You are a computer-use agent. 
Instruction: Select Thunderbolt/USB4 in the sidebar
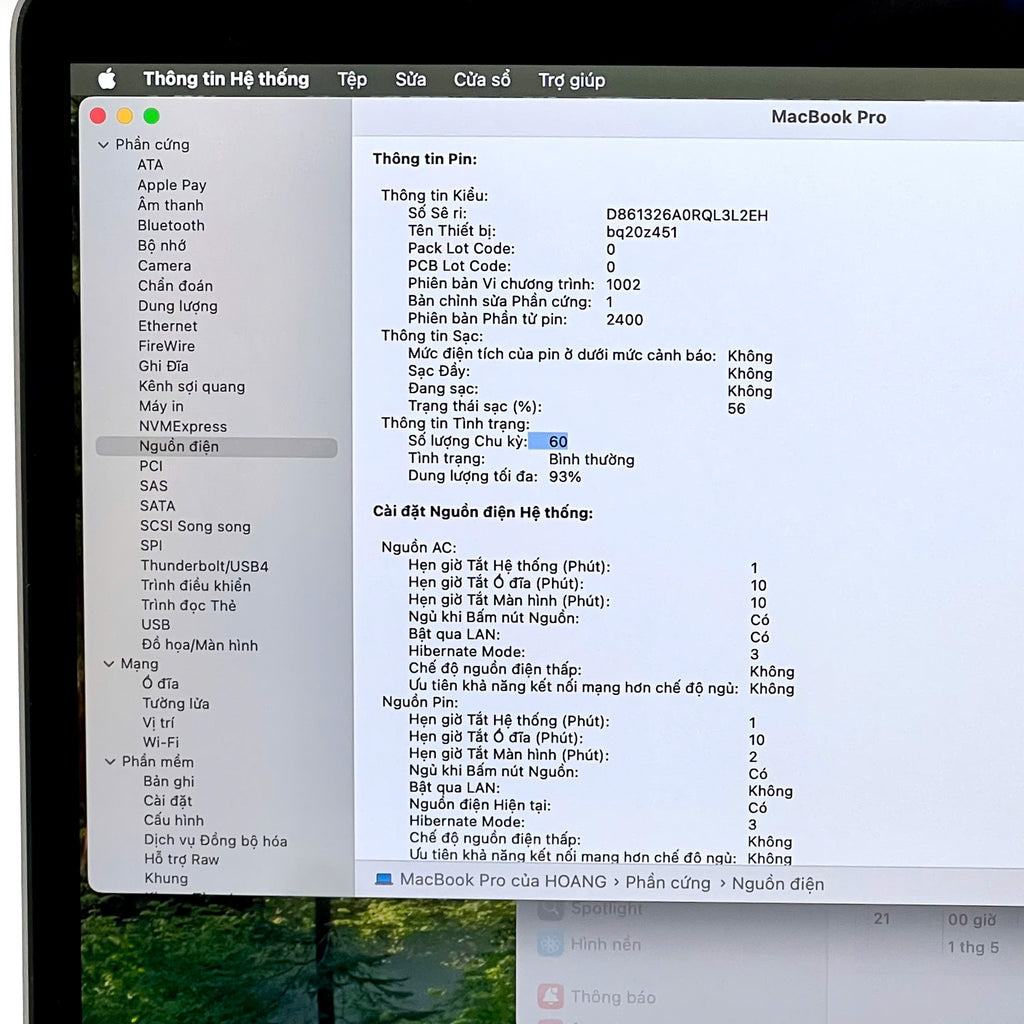(x=204, y=566)
